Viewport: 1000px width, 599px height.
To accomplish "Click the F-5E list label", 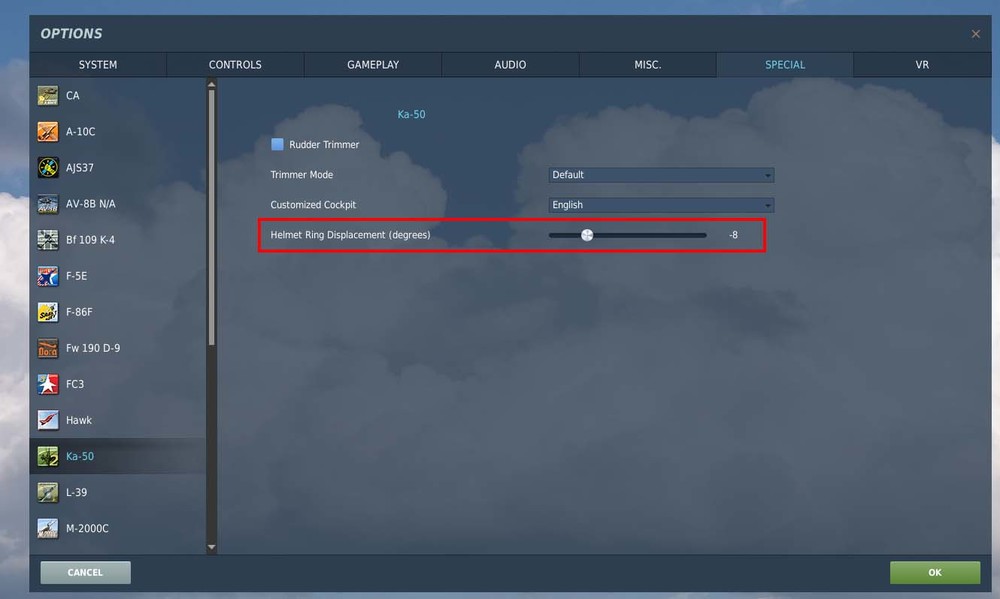I will 77,276.
